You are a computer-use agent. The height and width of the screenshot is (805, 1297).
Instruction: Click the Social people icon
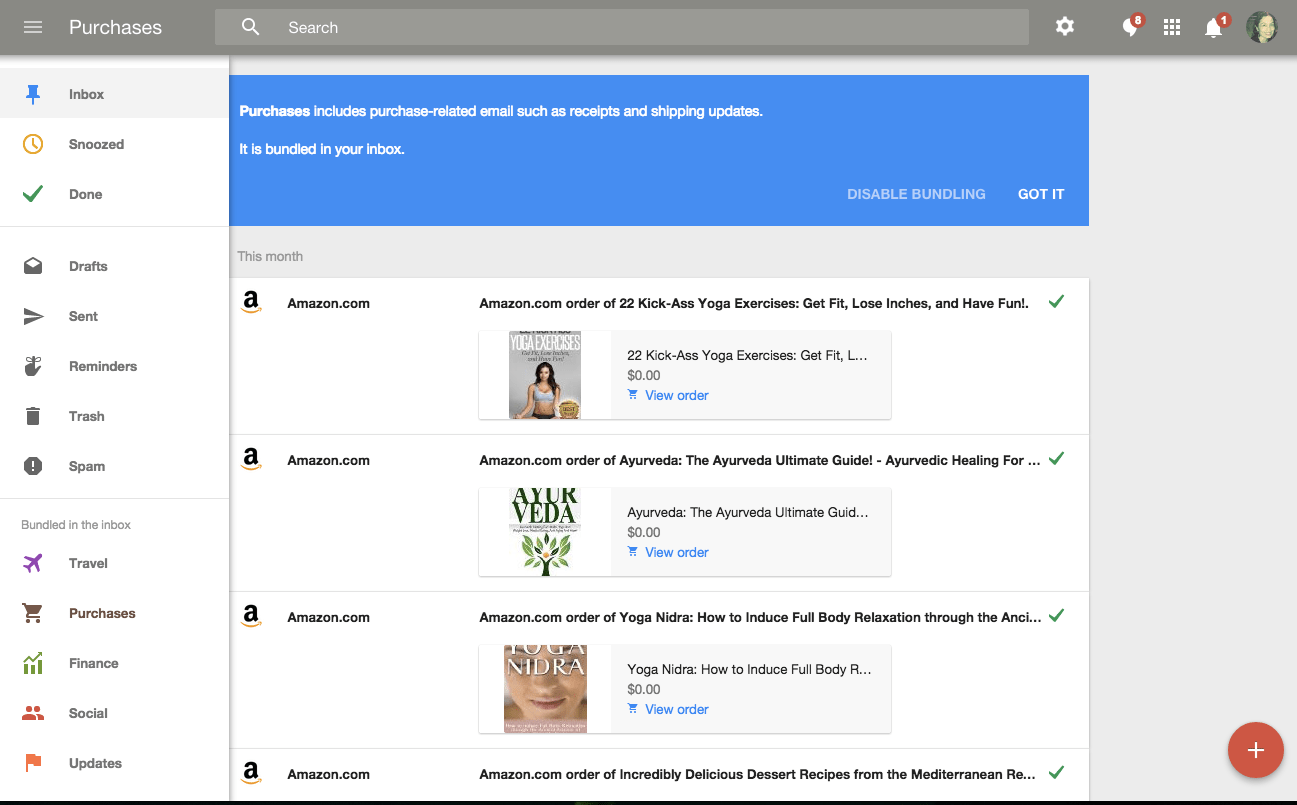33,713
